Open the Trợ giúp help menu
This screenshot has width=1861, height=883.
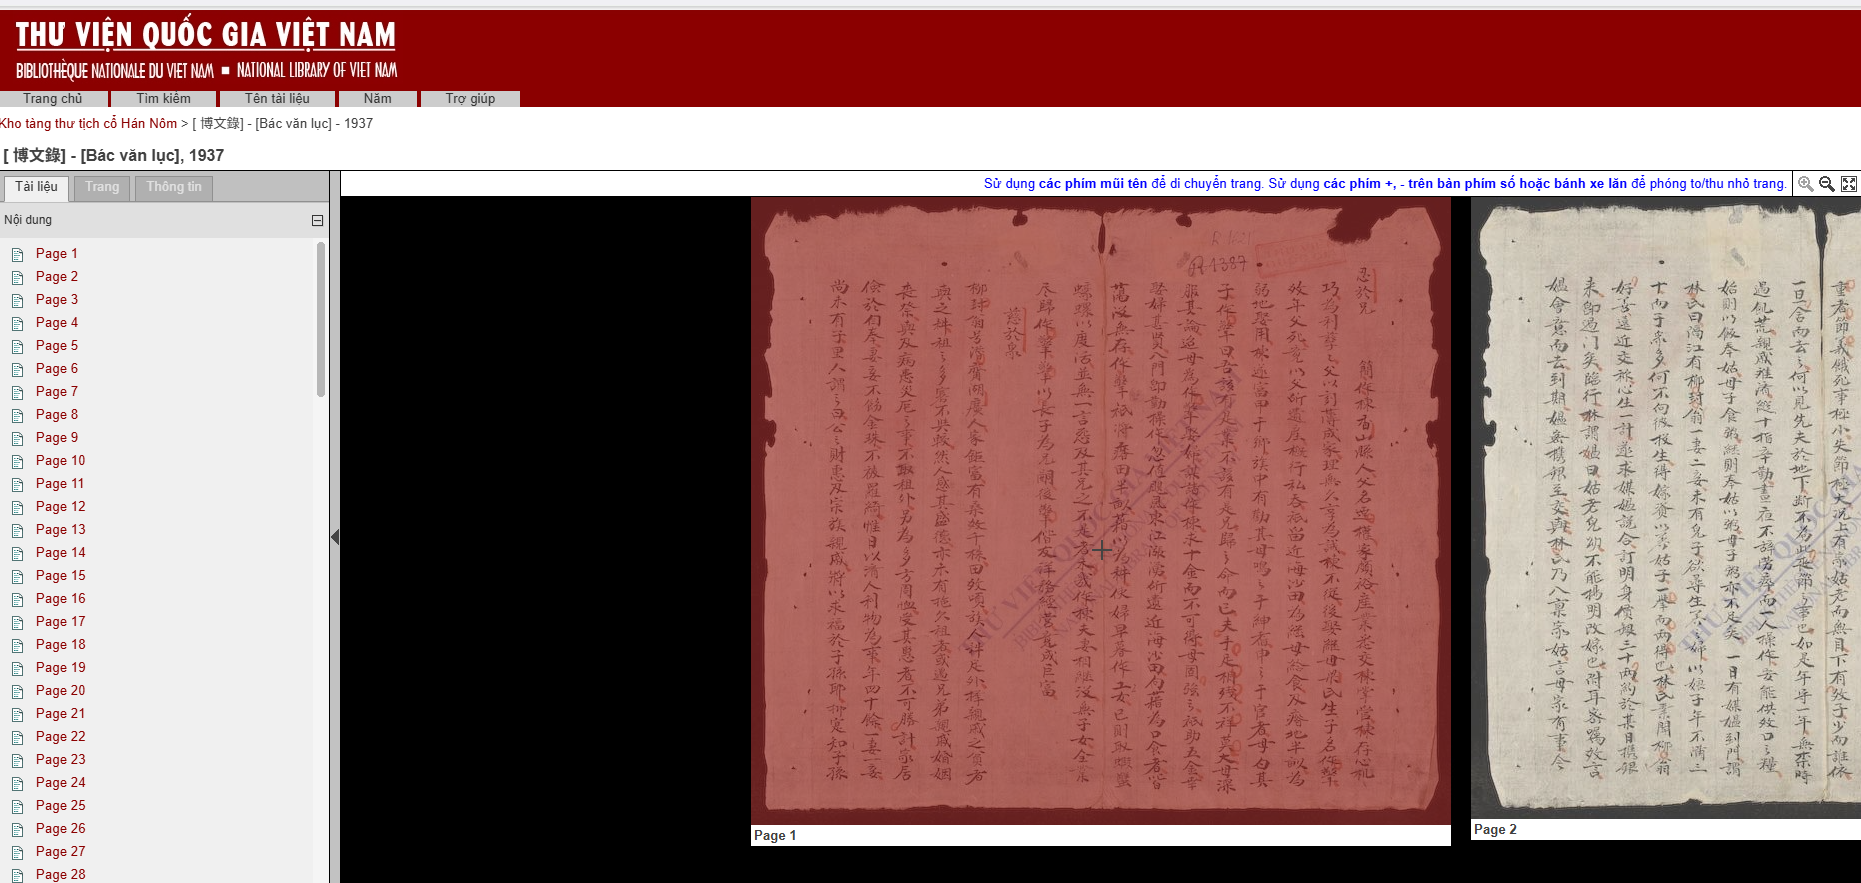tap(470, 98)
